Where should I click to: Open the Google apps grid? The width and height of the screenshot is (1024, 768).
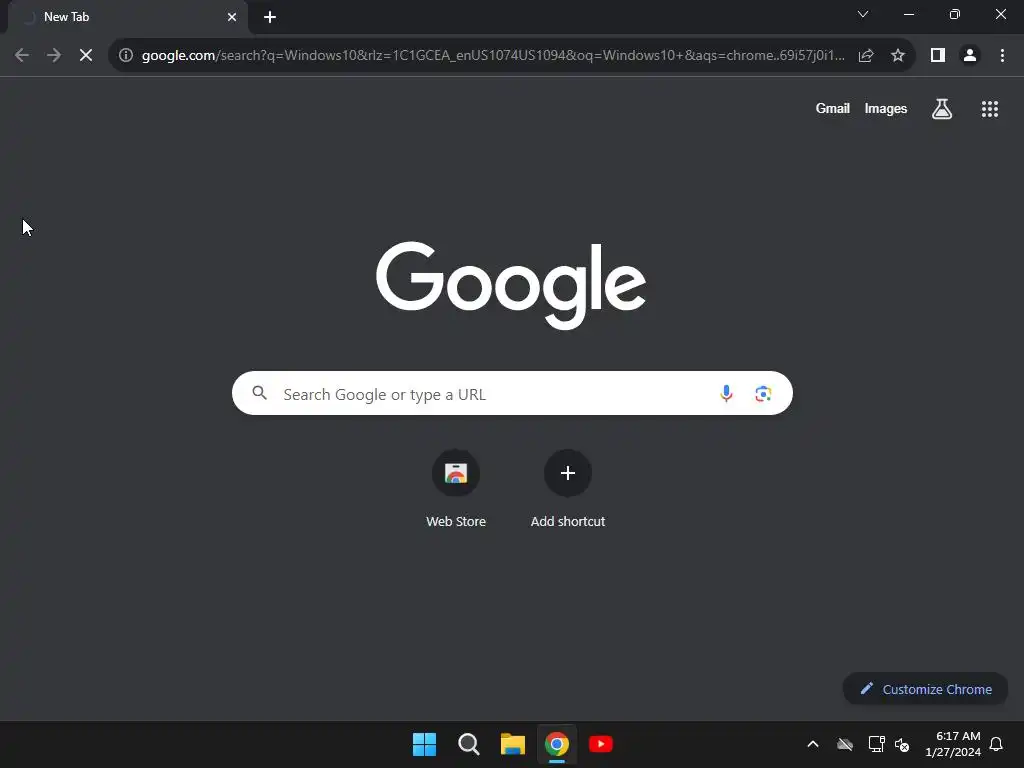click(x=989, y=109)
